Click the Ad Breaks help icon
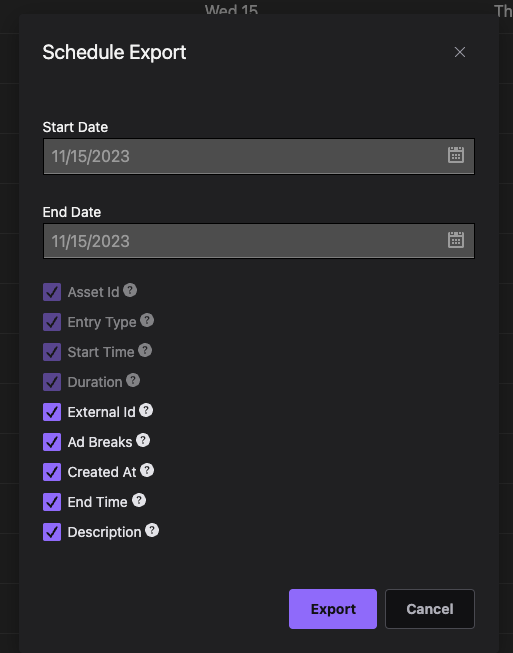513x653 pixels. [143, 440]
